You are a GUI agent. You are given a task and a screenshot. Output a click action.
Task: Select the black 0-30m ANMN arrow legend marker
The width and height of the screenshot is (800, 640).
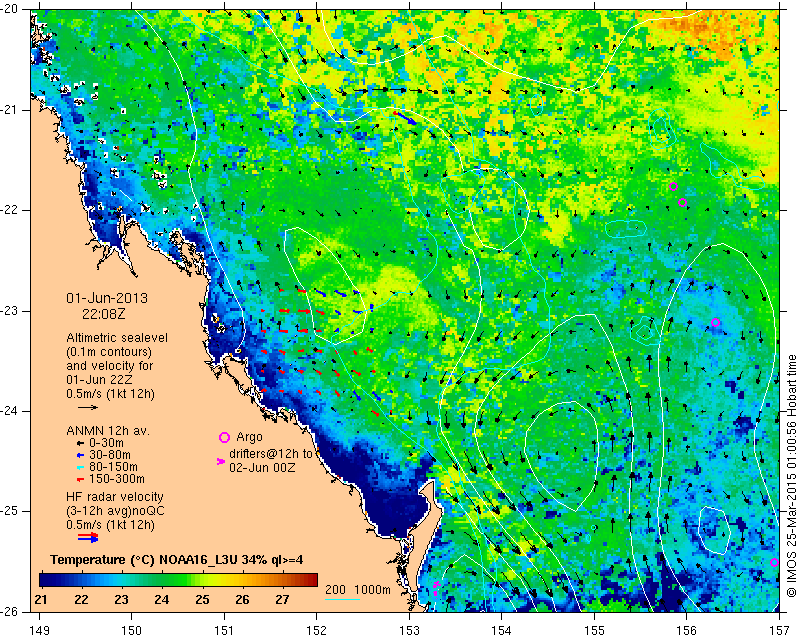[x=80, y=444]
